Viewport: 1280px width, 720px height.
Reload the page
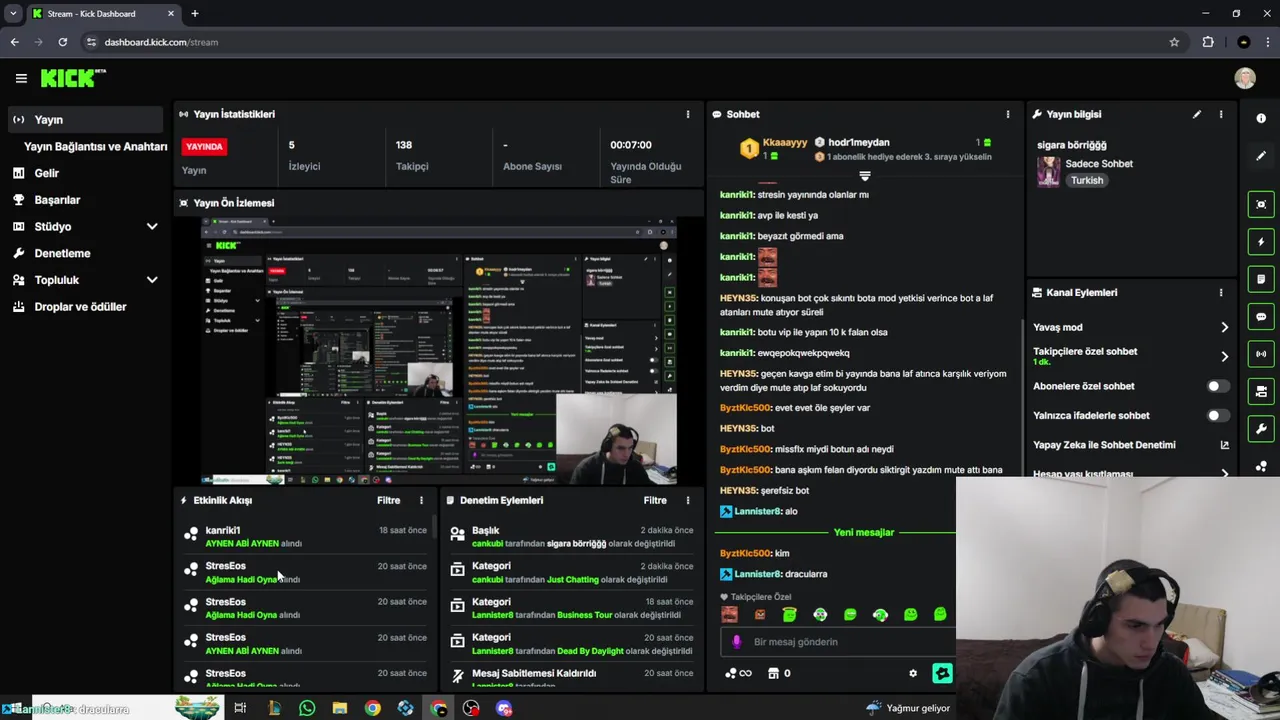[x=62, y=42]
